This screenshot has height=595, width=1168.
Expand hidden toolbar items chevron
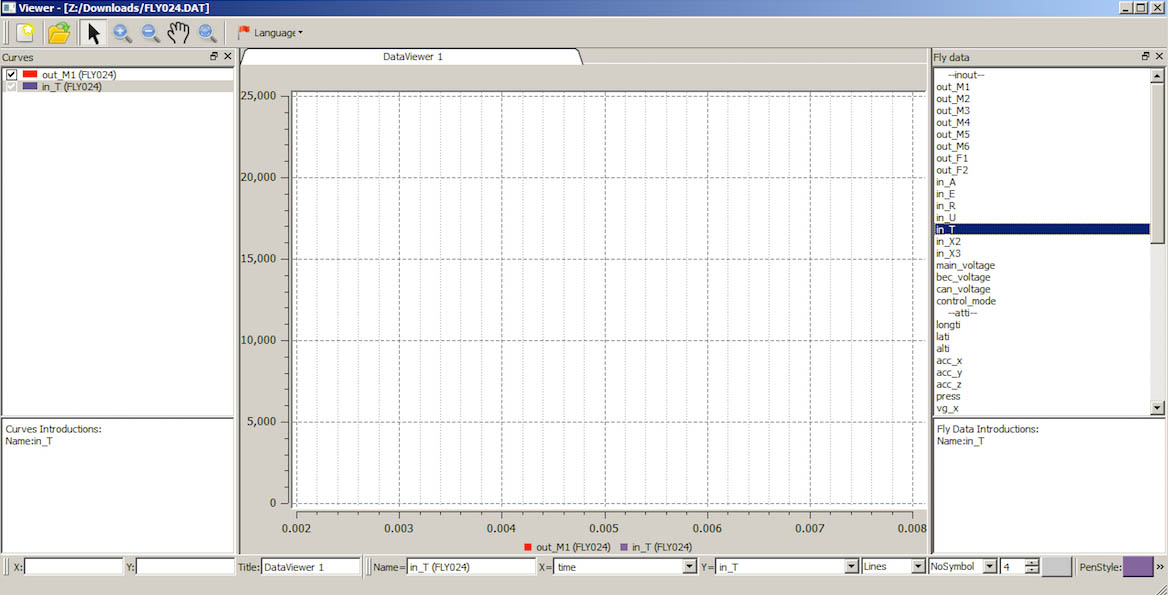(1160, 567)
